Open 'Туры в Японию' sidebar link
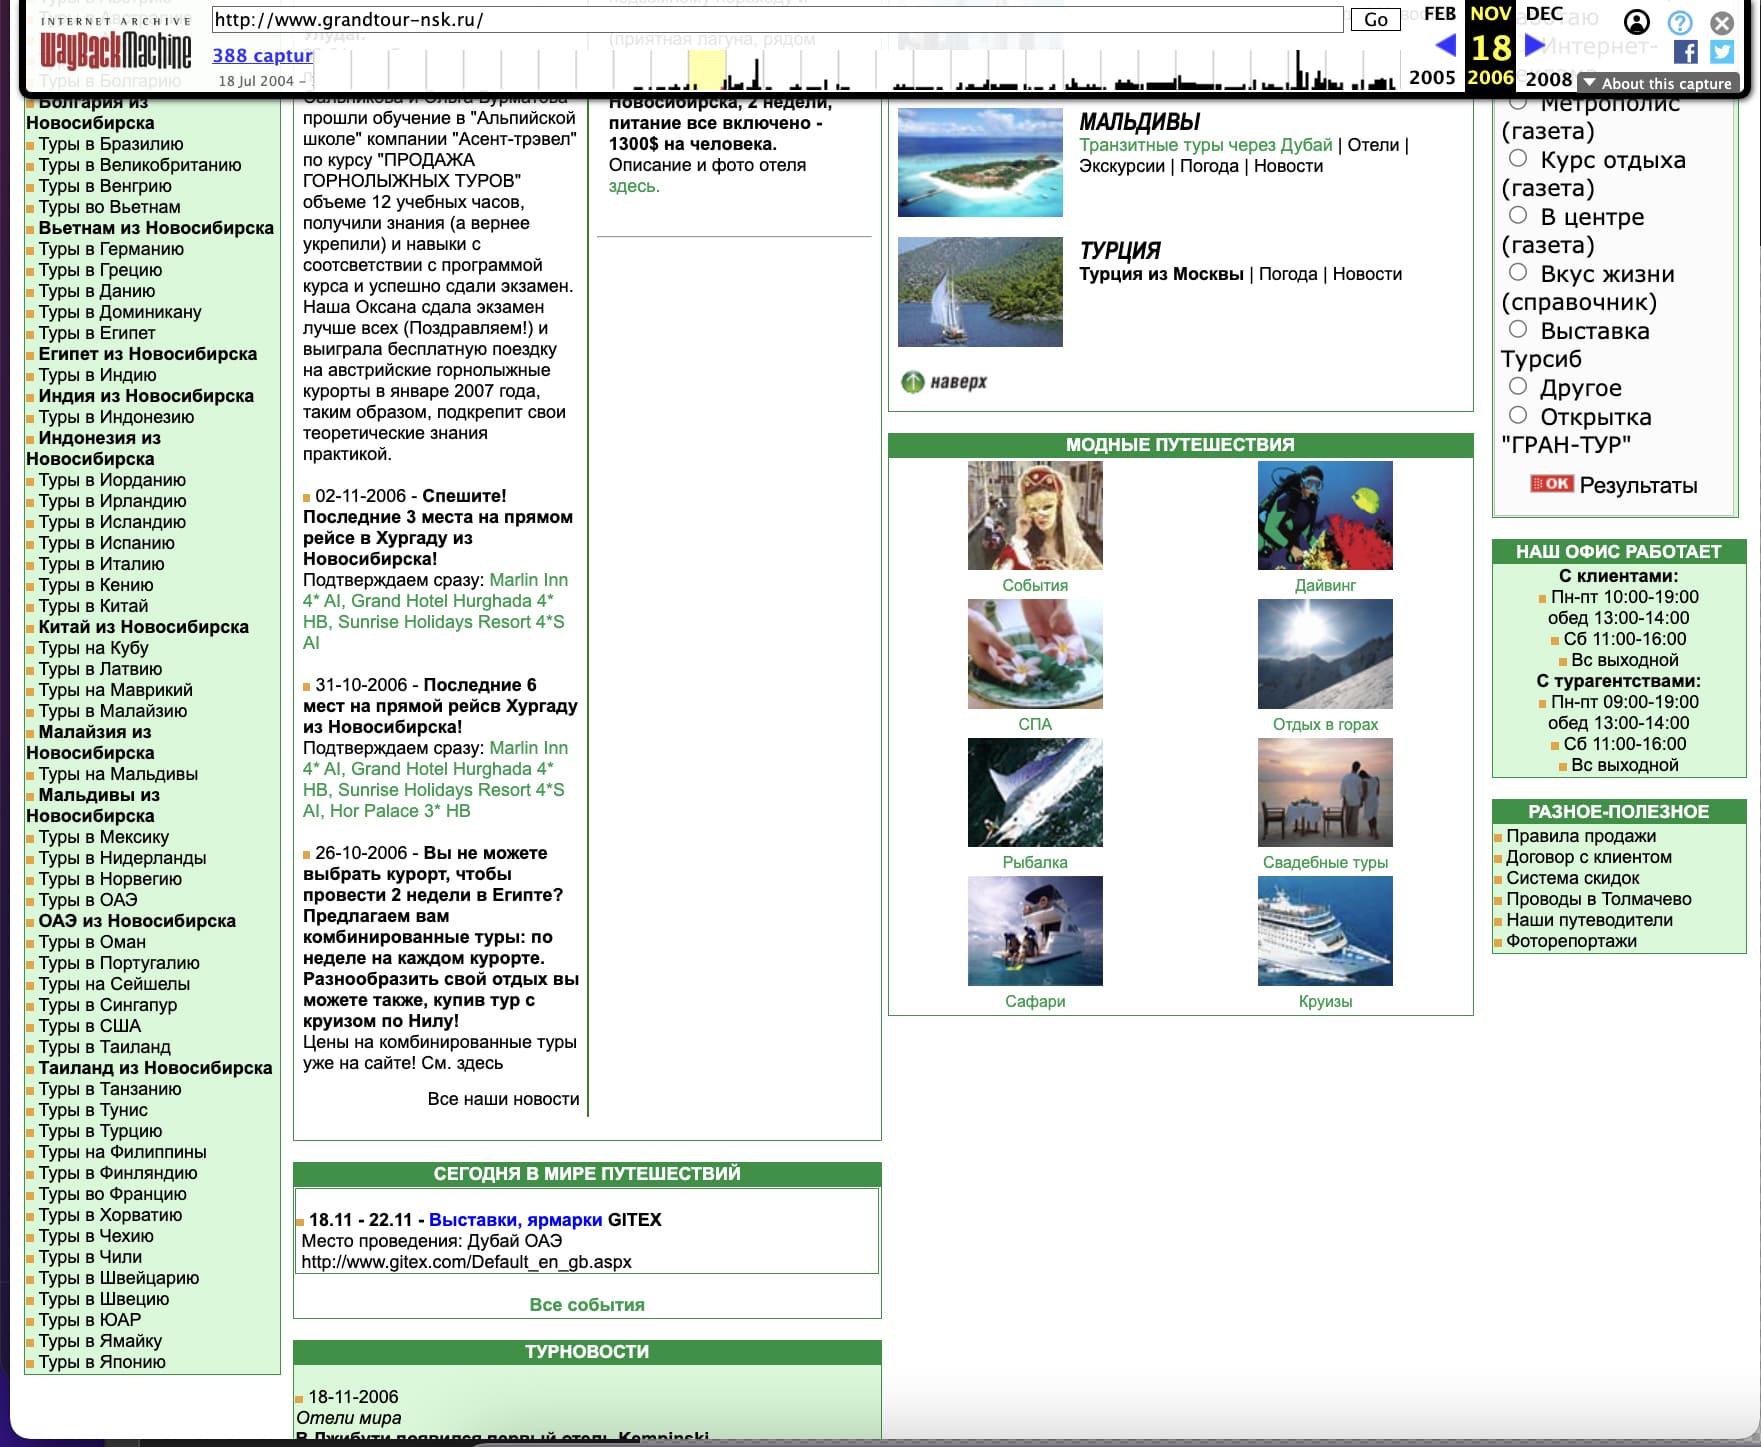Screen dimensions: 1761x1447 pos(102,1362)
